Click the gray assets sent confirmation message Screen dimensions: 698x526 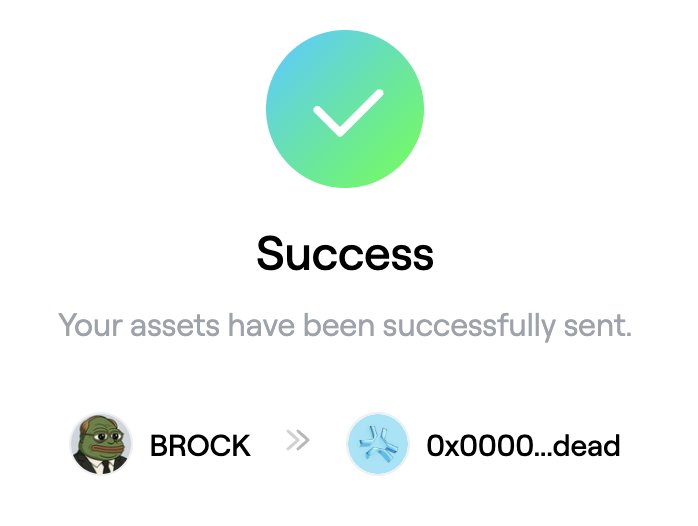(345, 326)
